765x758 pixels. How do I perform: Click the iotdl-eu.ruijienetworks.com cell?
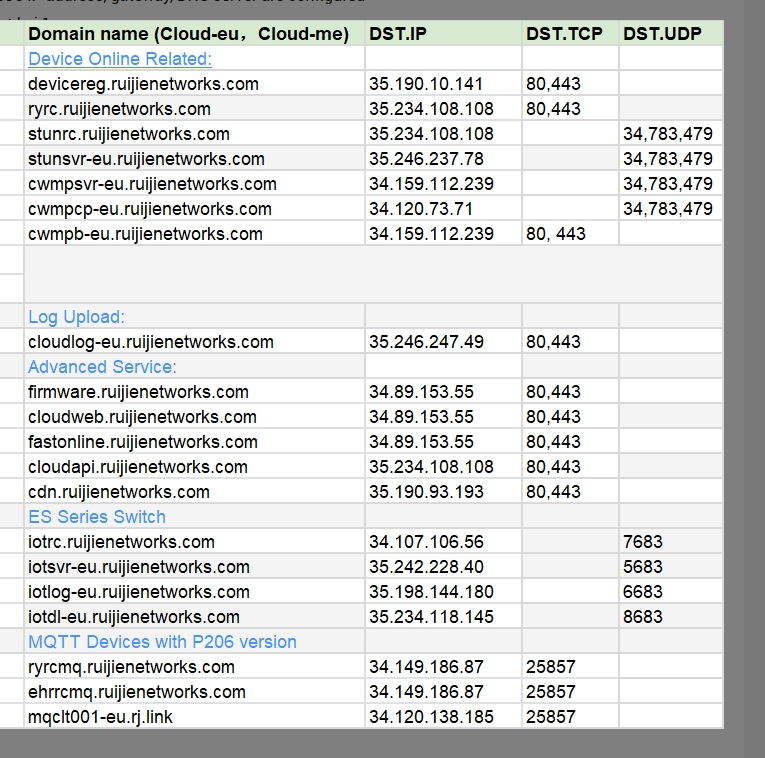[x=134, y=617]
